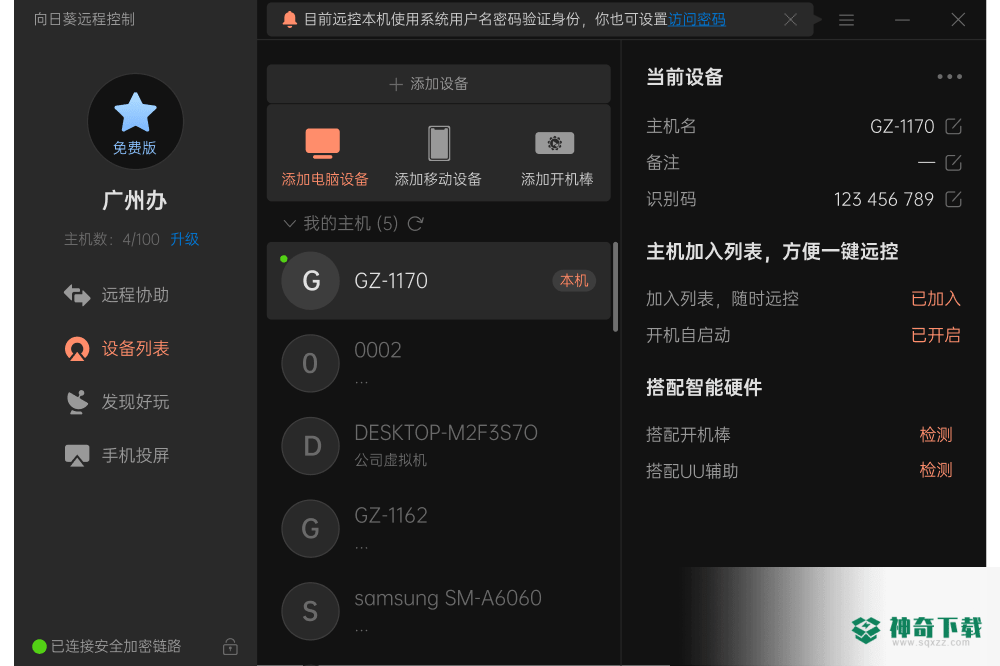
Task: Click 检测 for 搭配UU辅助
Action: [x=936, y=470]
